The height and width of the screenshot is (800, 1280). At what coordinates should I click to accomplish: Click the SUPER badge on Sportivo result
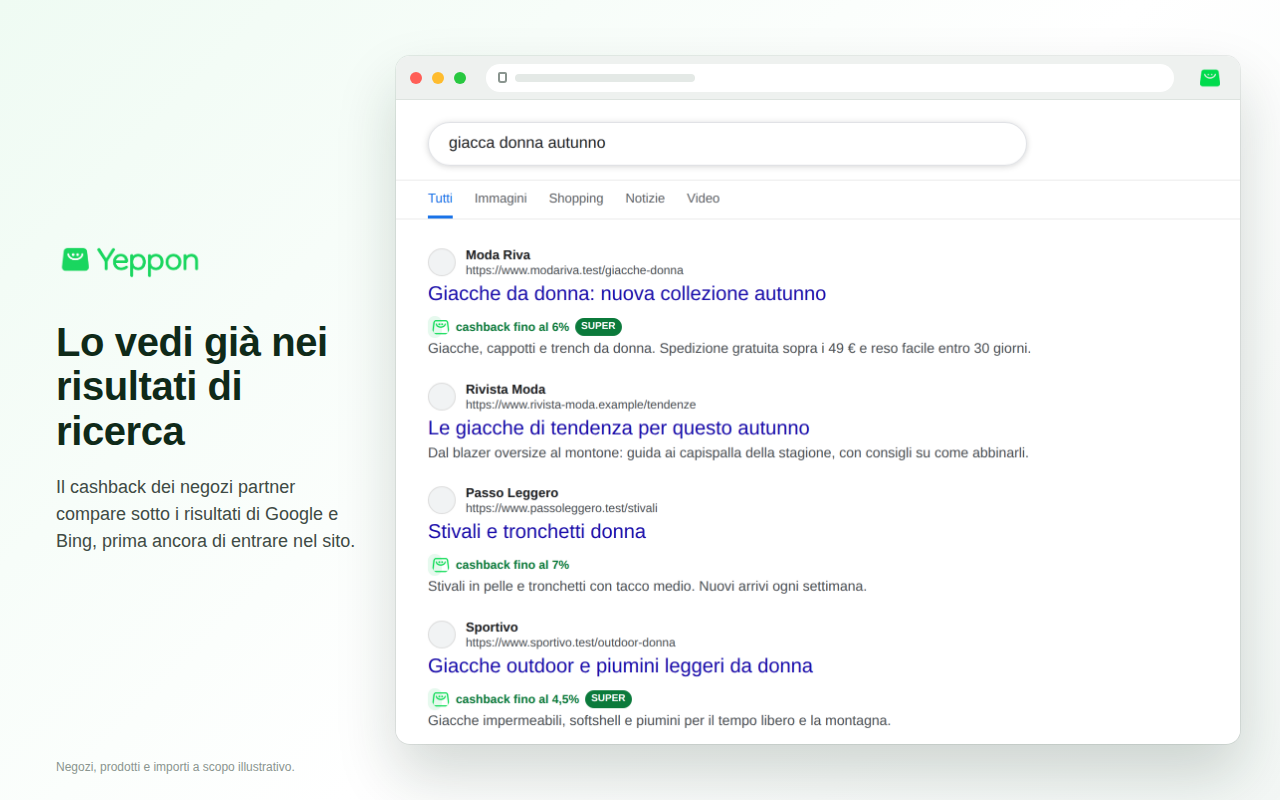(608, 699)
